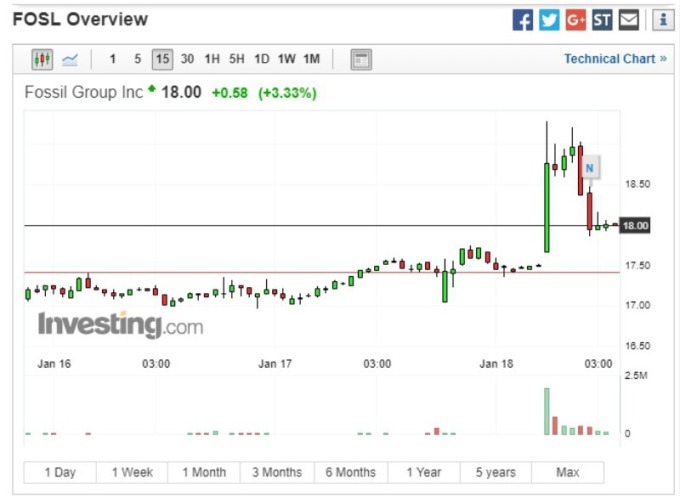Click the 17.50 price axis label

point(638,265)
